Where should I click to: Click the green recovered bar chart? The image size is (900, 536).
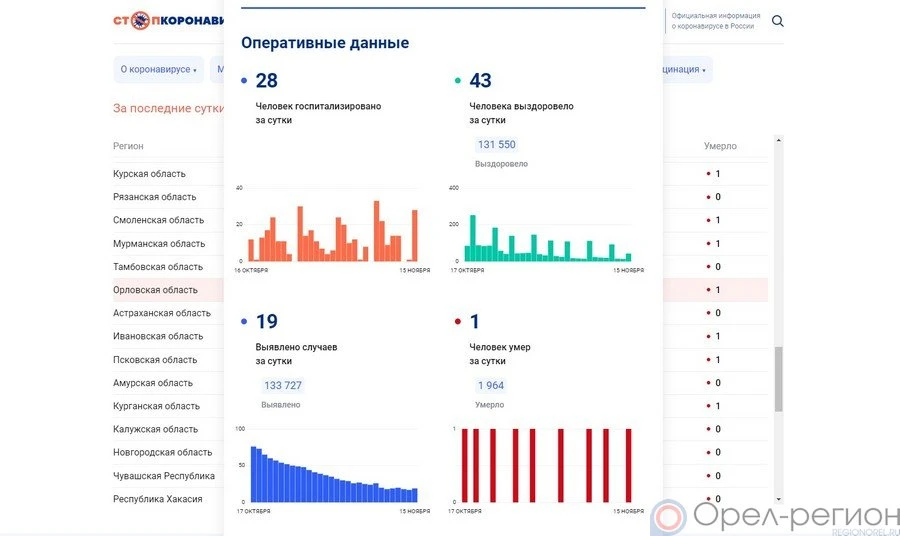[x=547, y=240]
